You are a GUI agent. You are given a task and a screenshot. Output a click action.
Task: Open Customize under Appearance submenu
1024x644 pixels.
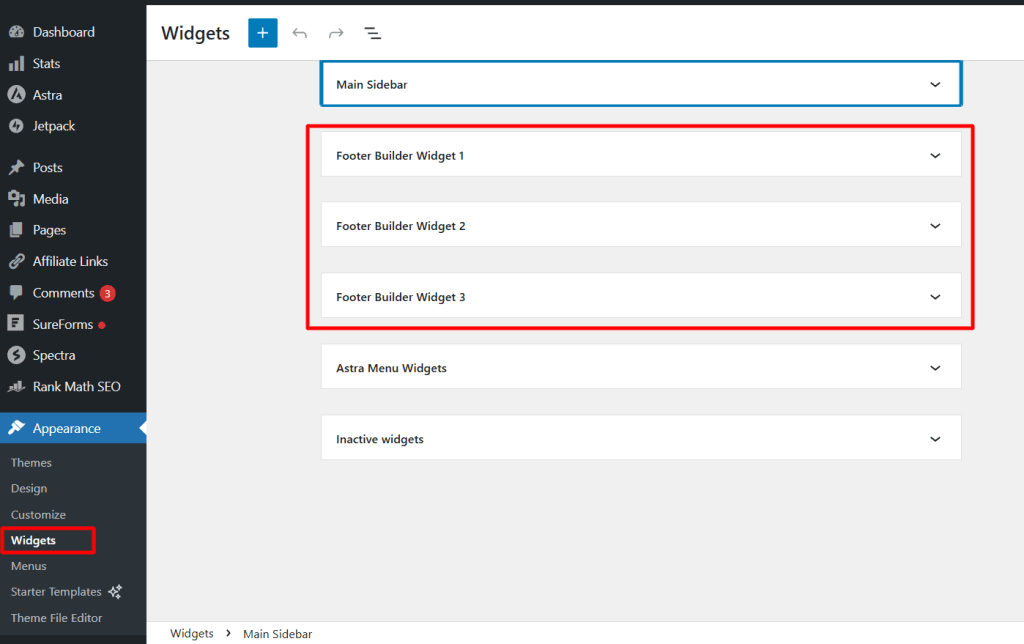coord(38,515)
